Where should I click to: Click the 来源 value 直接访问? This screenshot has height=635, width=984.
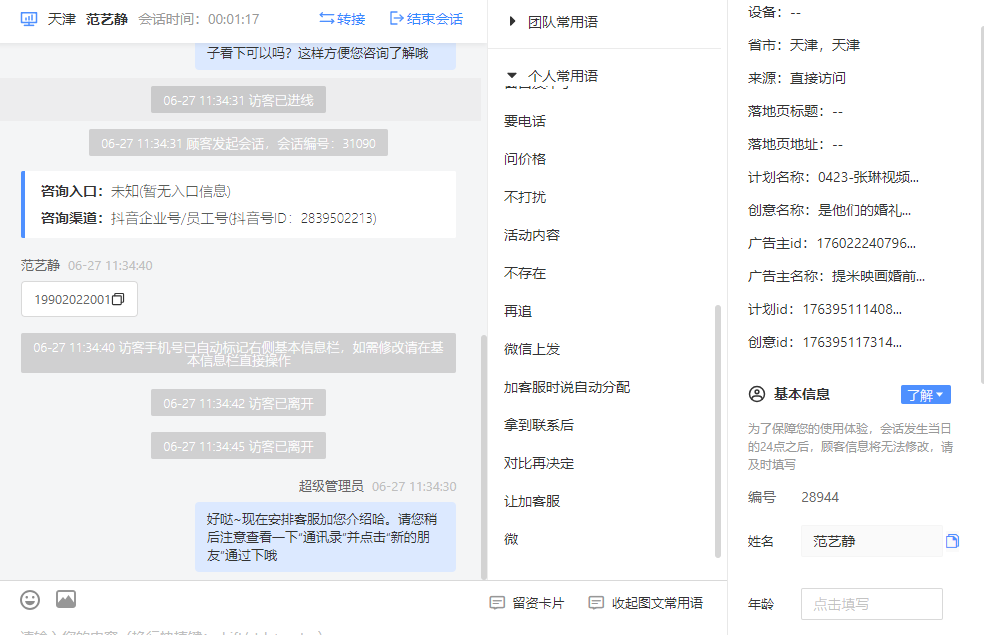[818, 78]
